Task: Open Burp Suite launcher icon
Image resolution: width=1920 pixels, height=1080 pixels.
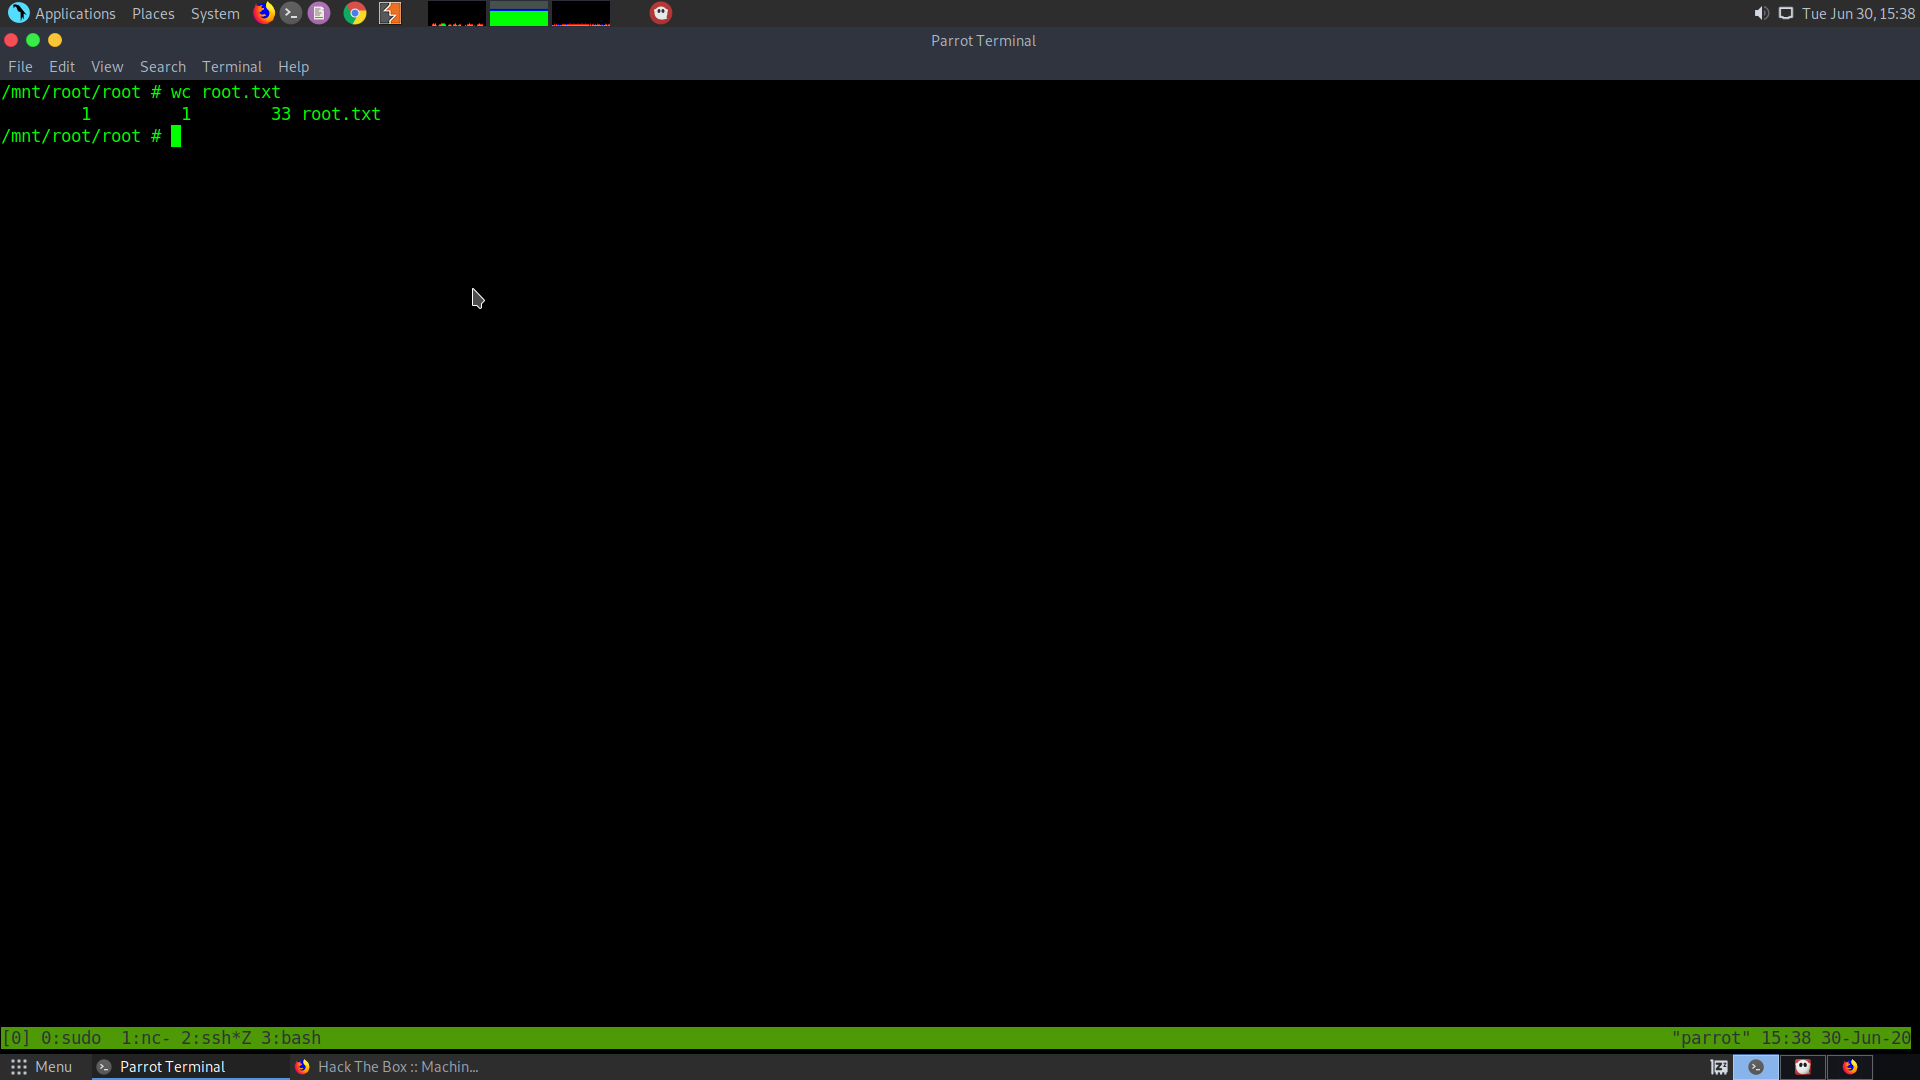Action: (390, 13)
